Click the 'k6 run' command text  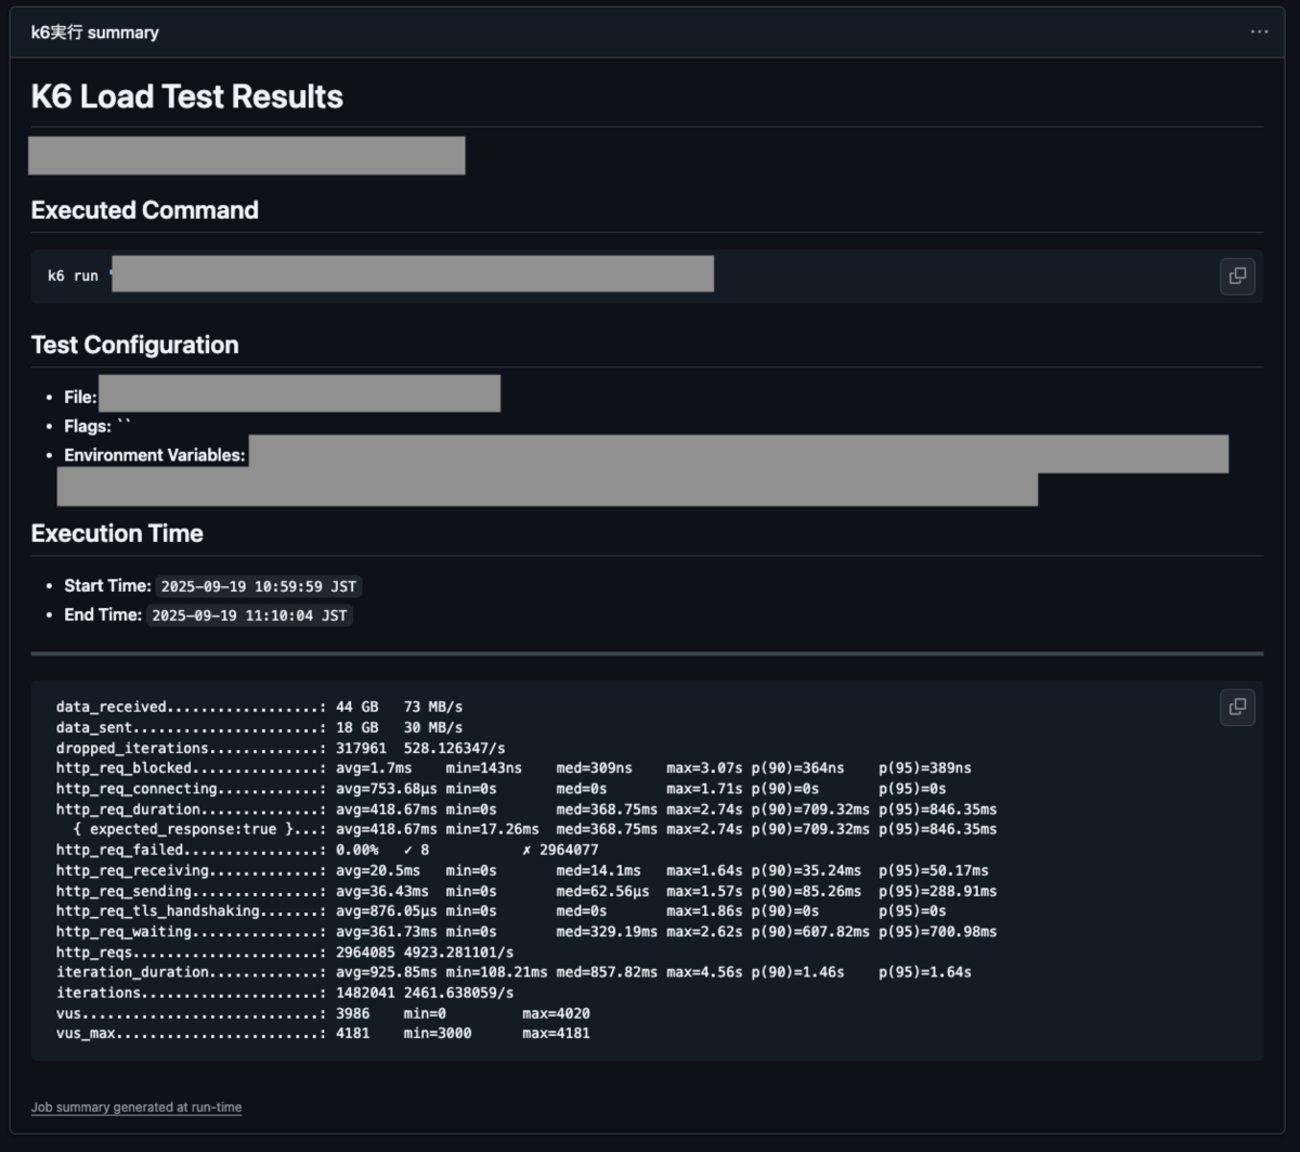click(x=73, y=276)
